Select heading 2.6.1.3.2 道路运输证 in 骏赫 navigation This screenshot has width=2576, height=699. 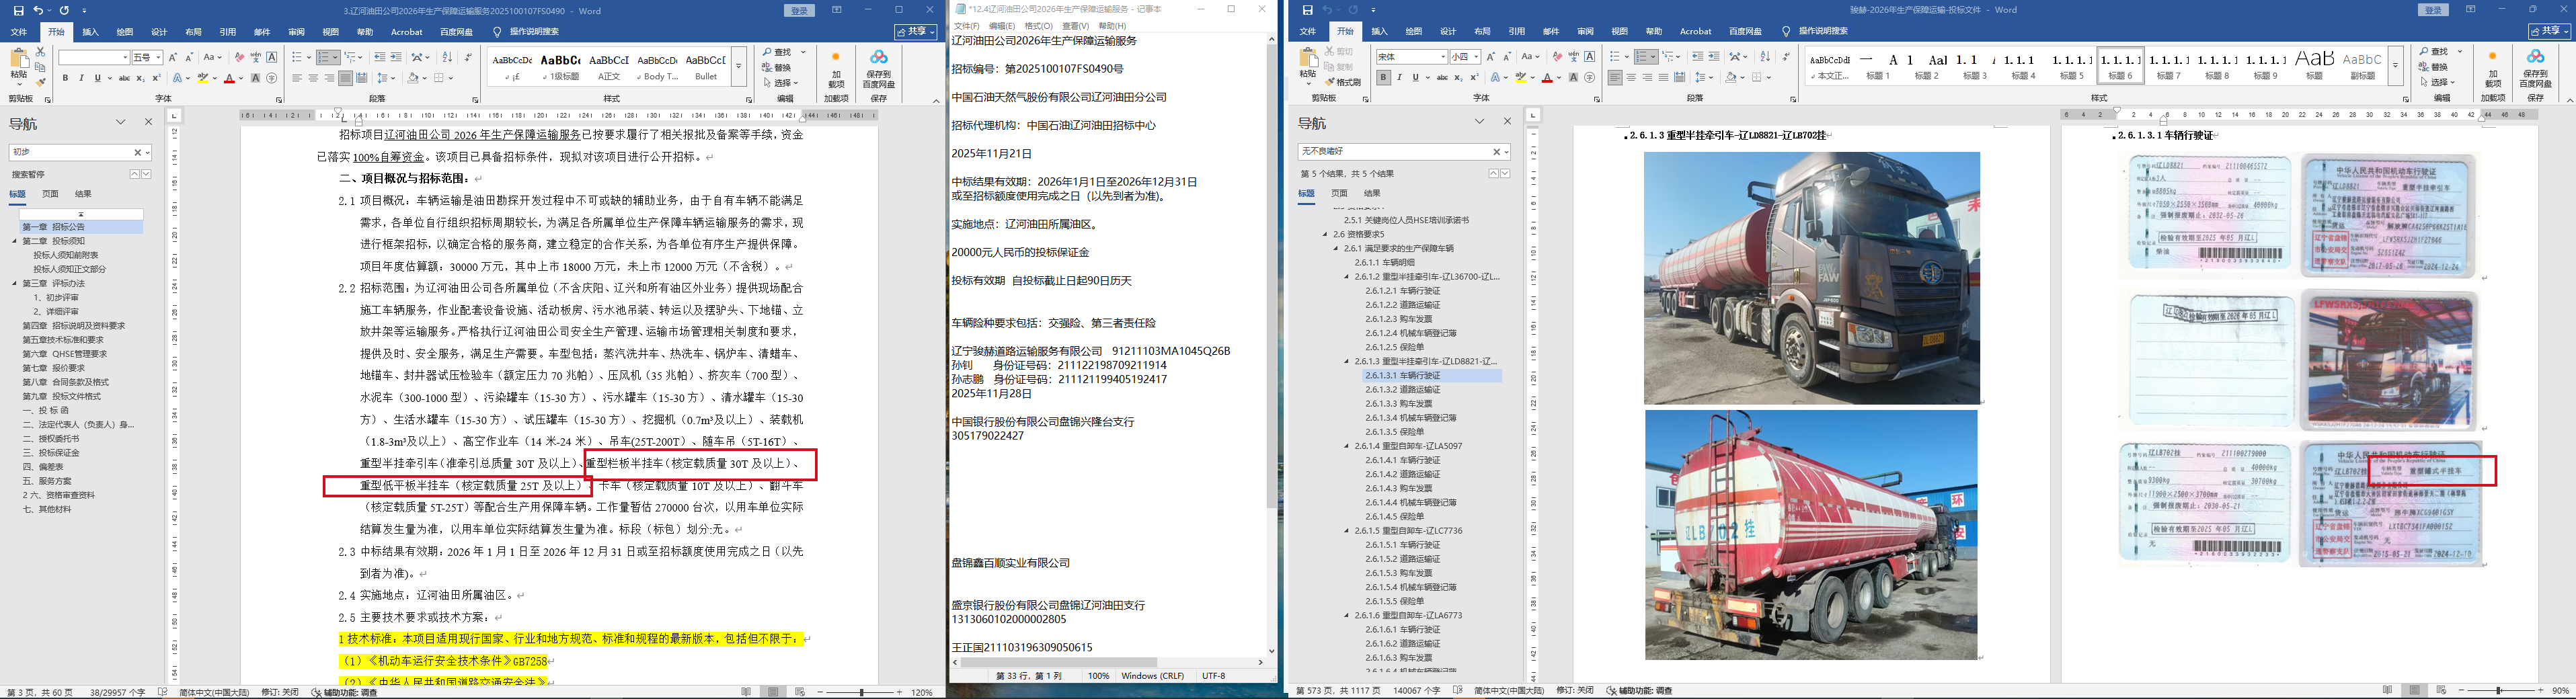pyautogui.click(x=1404, y=389)
